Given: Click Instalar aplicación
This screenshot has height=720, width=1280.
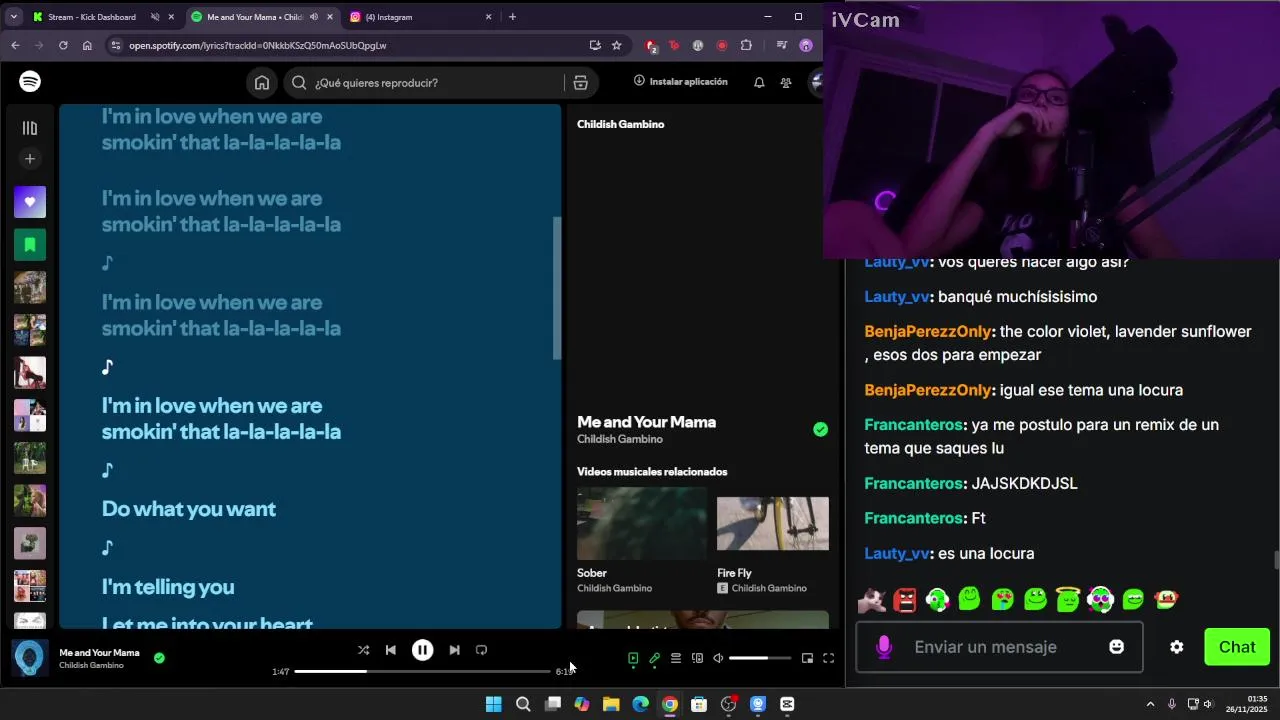Looking at the screenshot, I should click(681, 82).
